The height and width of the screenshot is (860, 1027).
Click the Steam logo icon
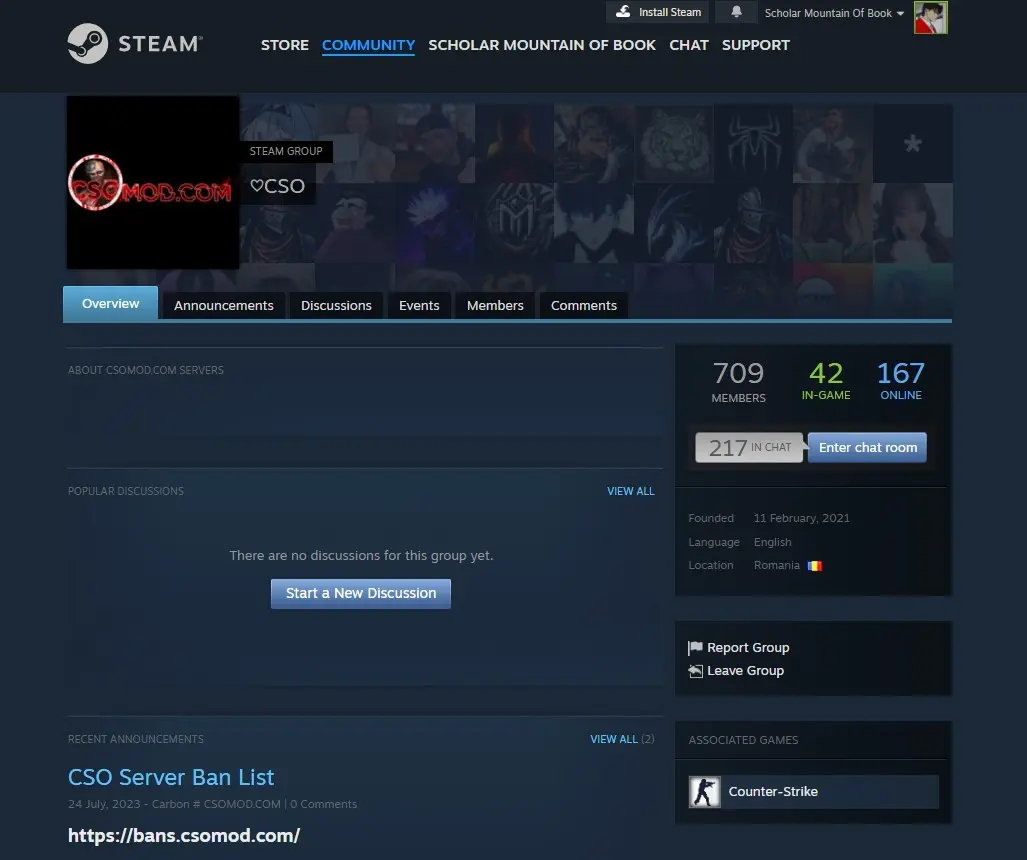click(x=88, y=44)
